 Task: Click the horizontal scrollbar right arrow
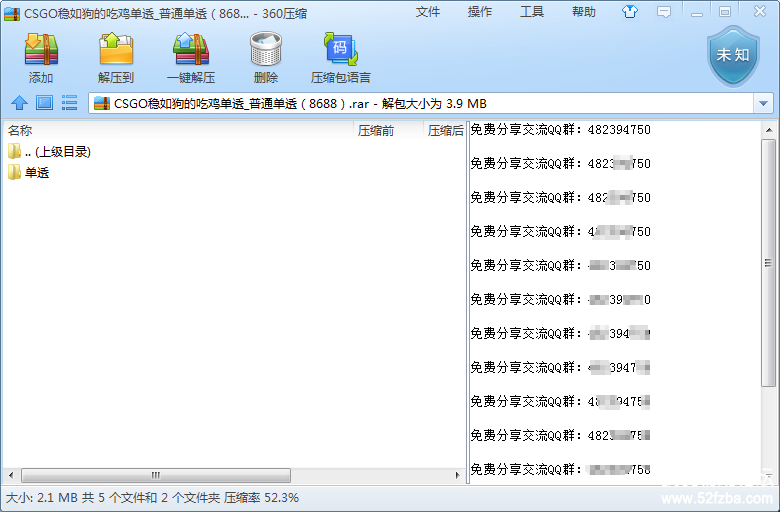pyautogui.click(x=458, y=475)
